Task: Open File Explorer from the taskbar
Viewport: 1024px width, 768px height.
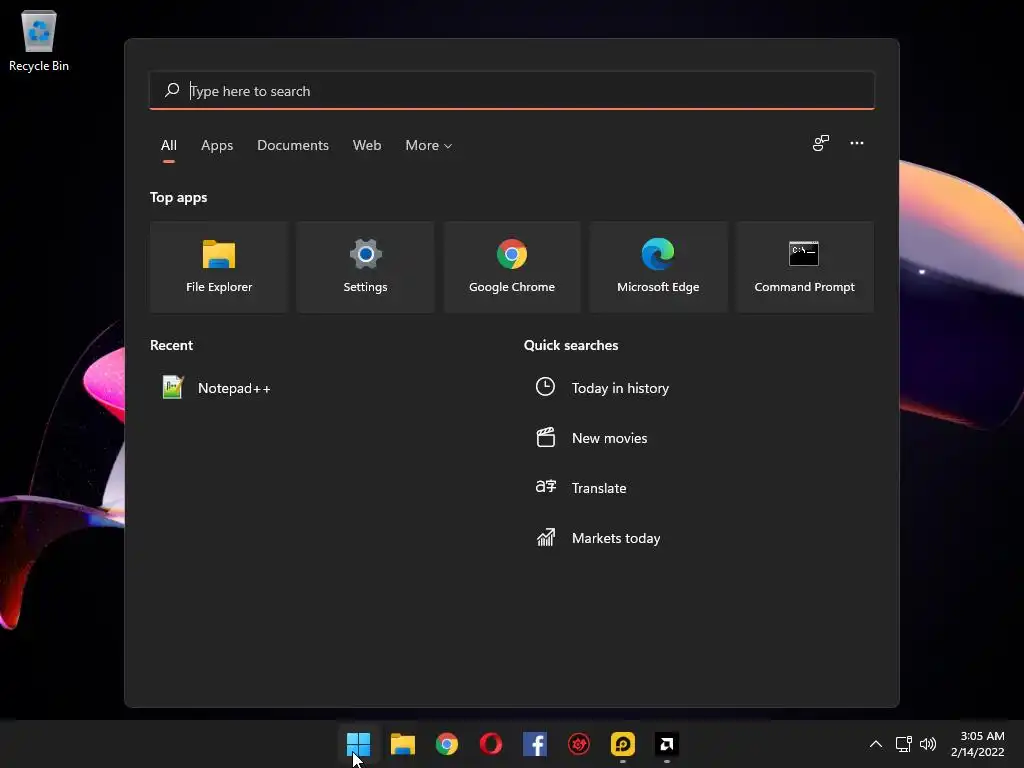Action: pyautogui.click(x=403, y=744)
